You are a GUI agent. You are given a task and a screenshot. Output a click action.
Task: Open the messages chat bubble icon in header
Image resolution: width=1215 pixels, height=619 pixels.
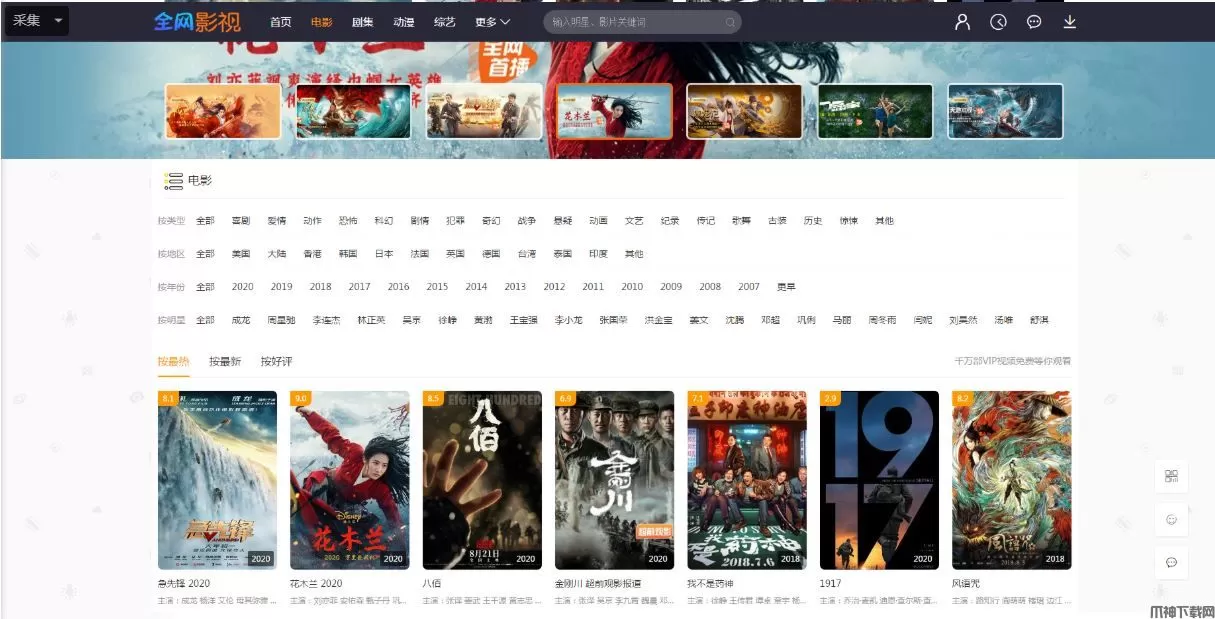(x=1034, y=22)
